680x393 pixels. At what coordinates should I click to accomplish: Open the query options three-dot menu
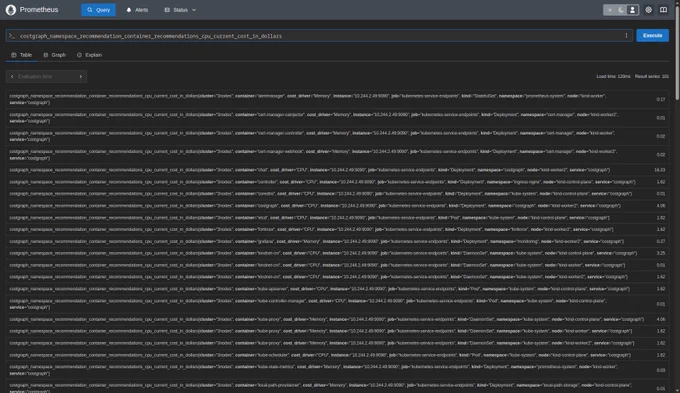(626, 36)
